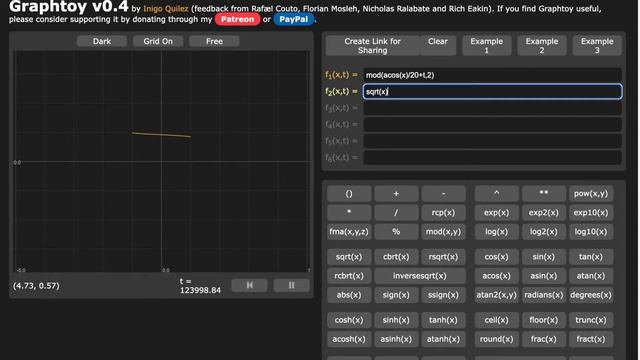This screenshot has height=360, width=640.
Task: Insert ssign(x) function
Action: (x=443, y=295)
